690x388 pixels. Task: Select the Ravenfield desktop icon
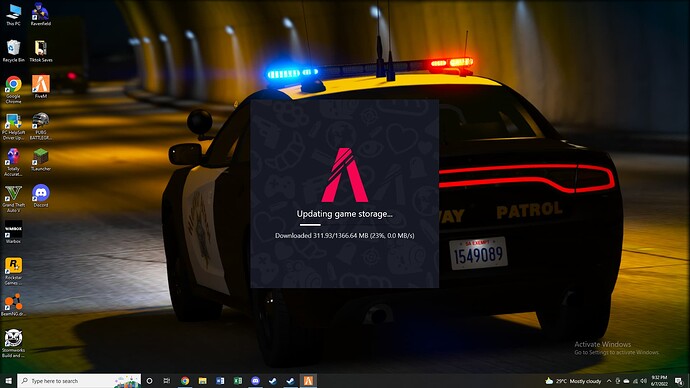point(40,14)
